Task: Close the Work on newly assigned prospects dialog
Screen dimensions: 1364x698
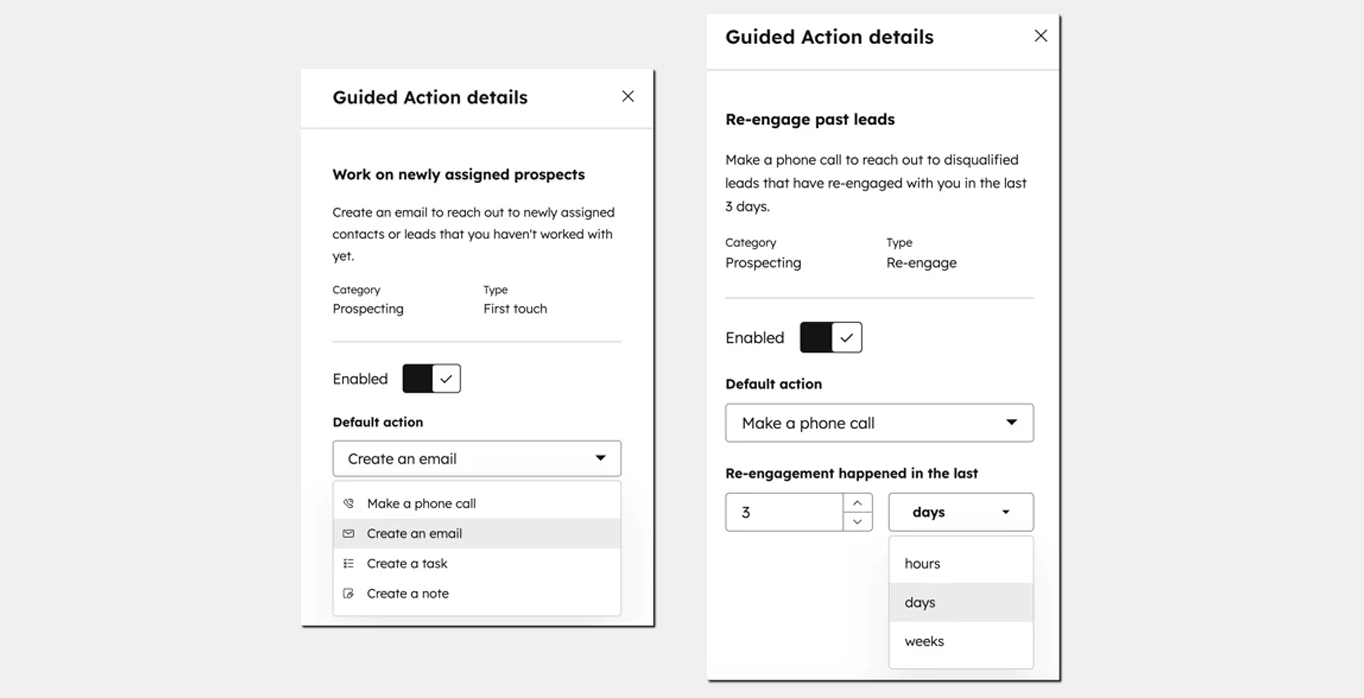Action: point(627,96)
